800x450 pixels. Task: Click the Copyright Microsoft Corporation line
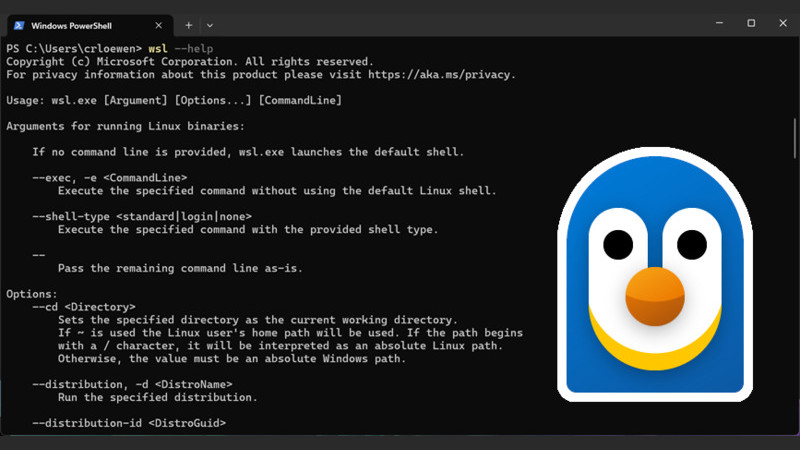190,62
